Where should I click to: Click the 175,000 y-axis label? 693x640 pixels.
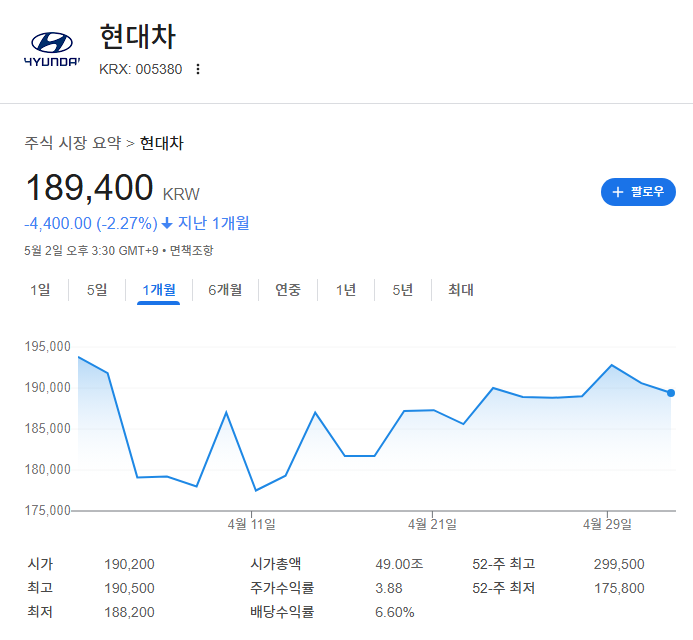[x=48, y=510]
